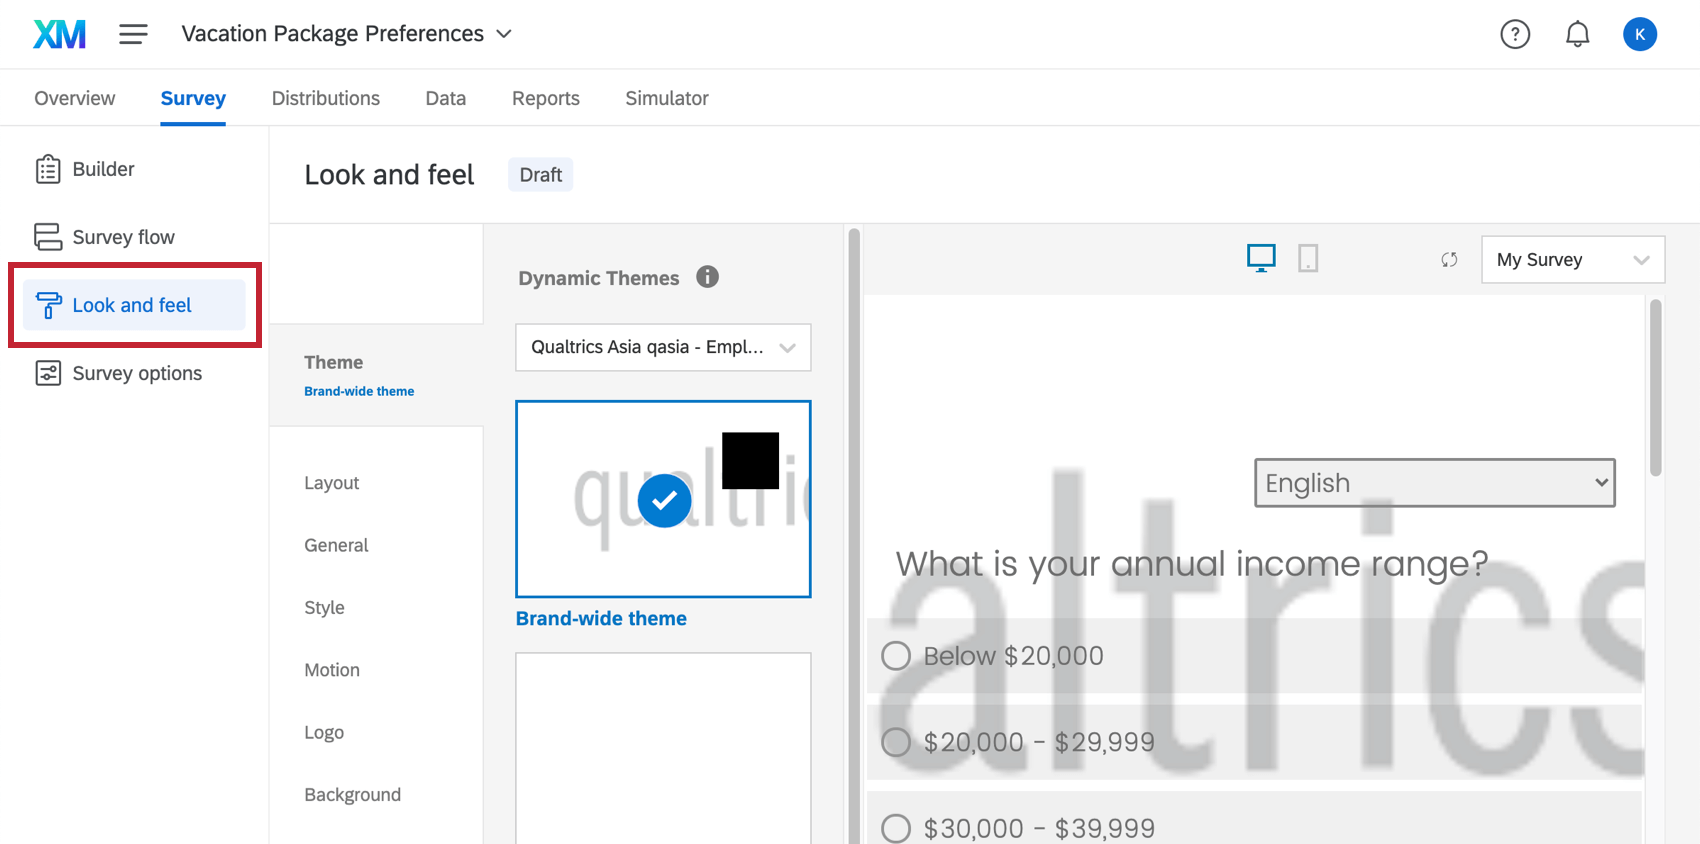Image resolution: width=1700 pixels, height=844 pixels.
Task: Click the refresh preview icon
Action: click(x=1449, y=260)
